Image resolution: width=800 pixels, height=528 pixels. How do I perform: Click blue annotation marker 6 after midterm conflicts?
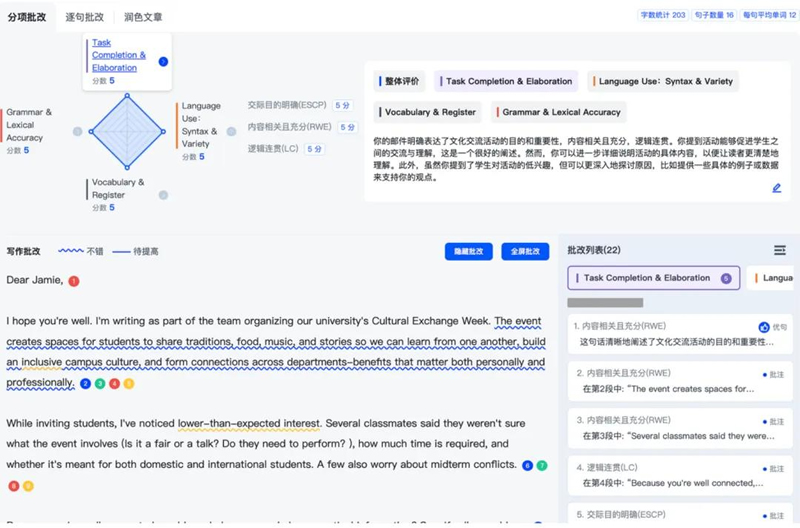527,465
